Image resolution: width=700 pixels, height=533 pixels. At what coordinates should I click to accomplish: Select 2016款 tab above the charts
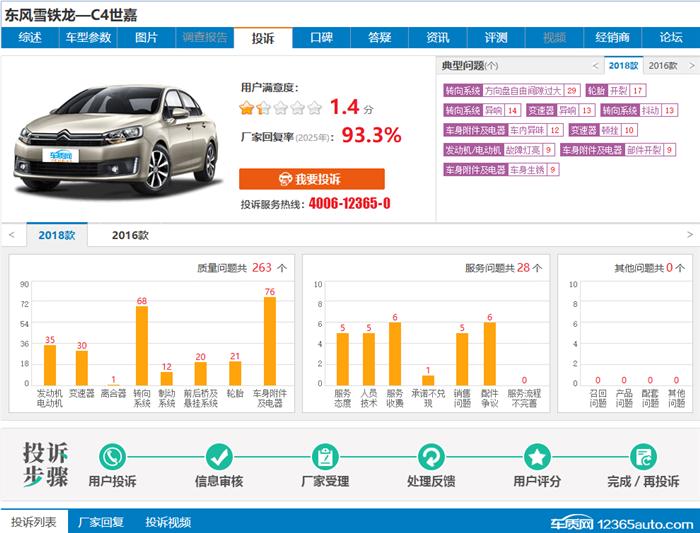[x=129, y=235]
